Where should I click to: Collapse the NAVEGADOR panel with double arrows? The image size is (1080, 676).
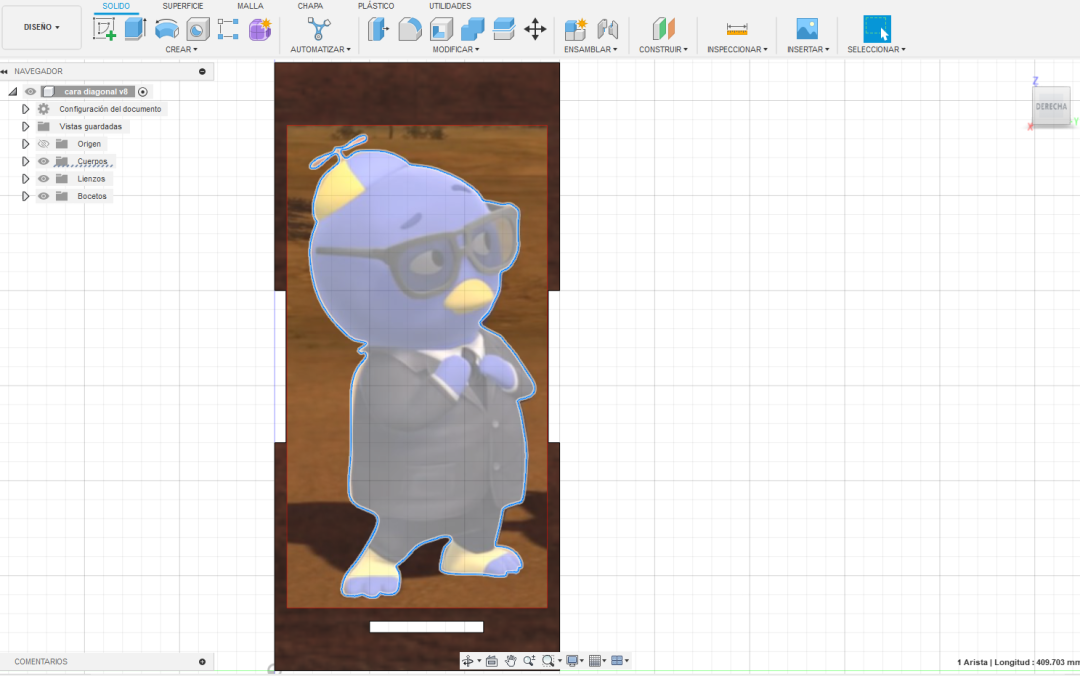click(x=4, y=72)
